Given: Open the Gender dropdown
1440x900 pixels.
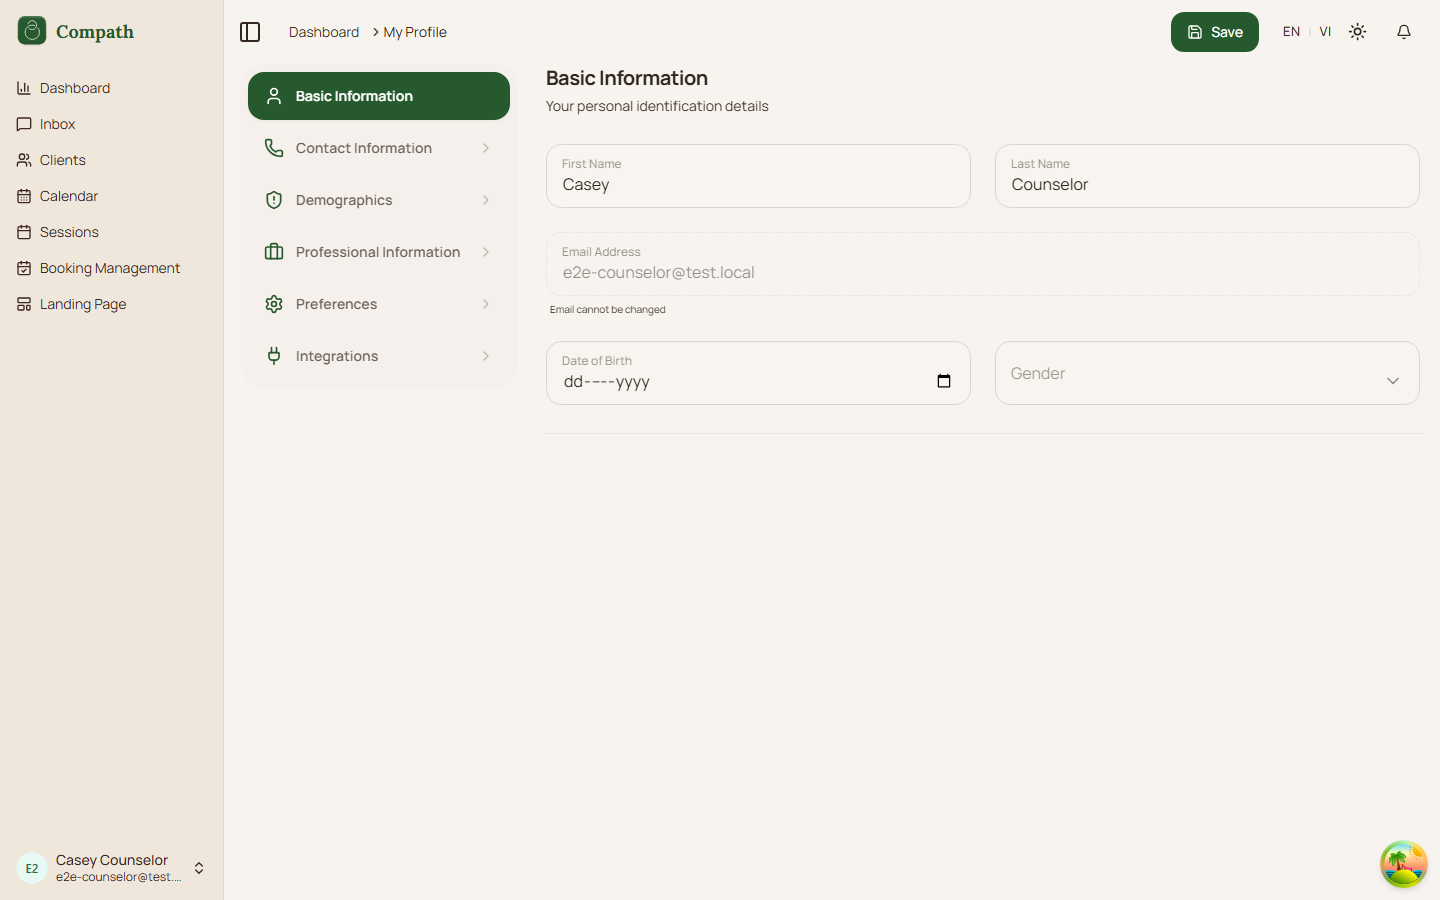Looking at the screenshot, I should [x=1206, y=373].
